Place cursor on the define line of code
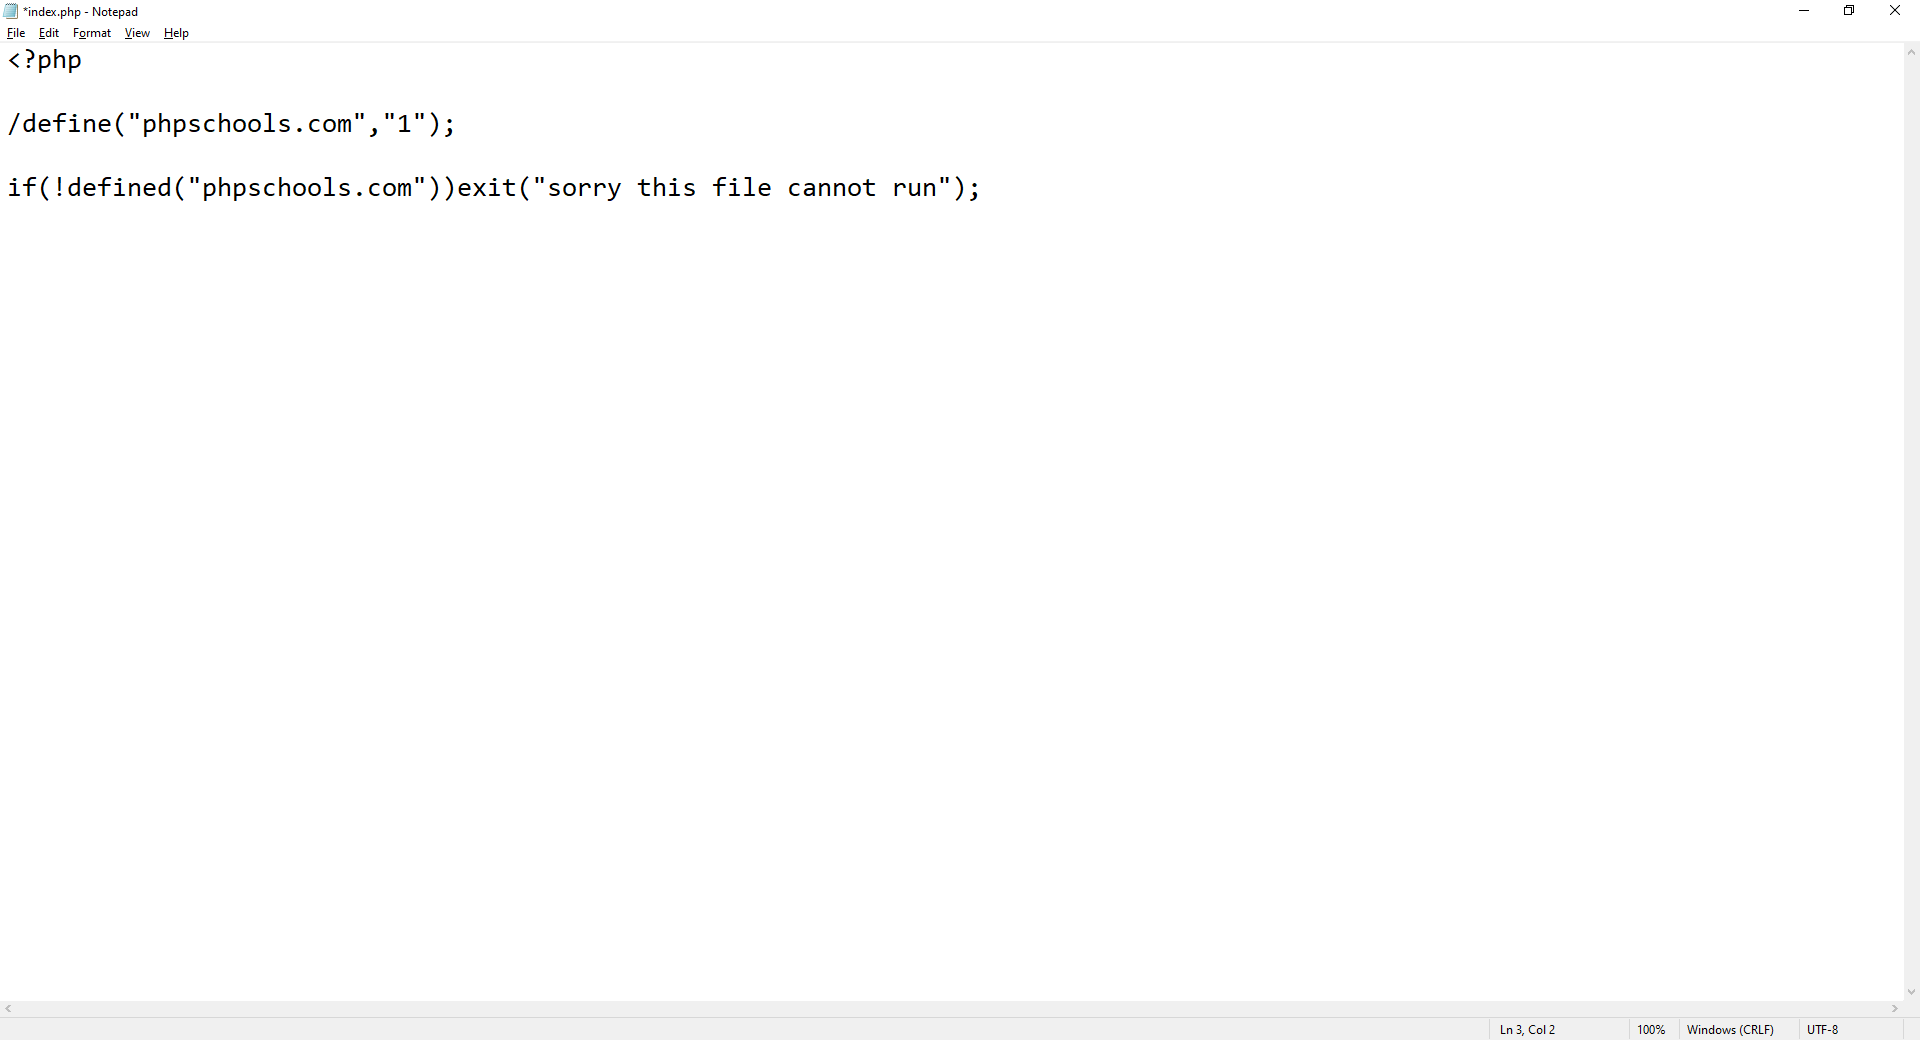Image resolution: width=1920 pixels, height=1040 pixels. (230, 123)
